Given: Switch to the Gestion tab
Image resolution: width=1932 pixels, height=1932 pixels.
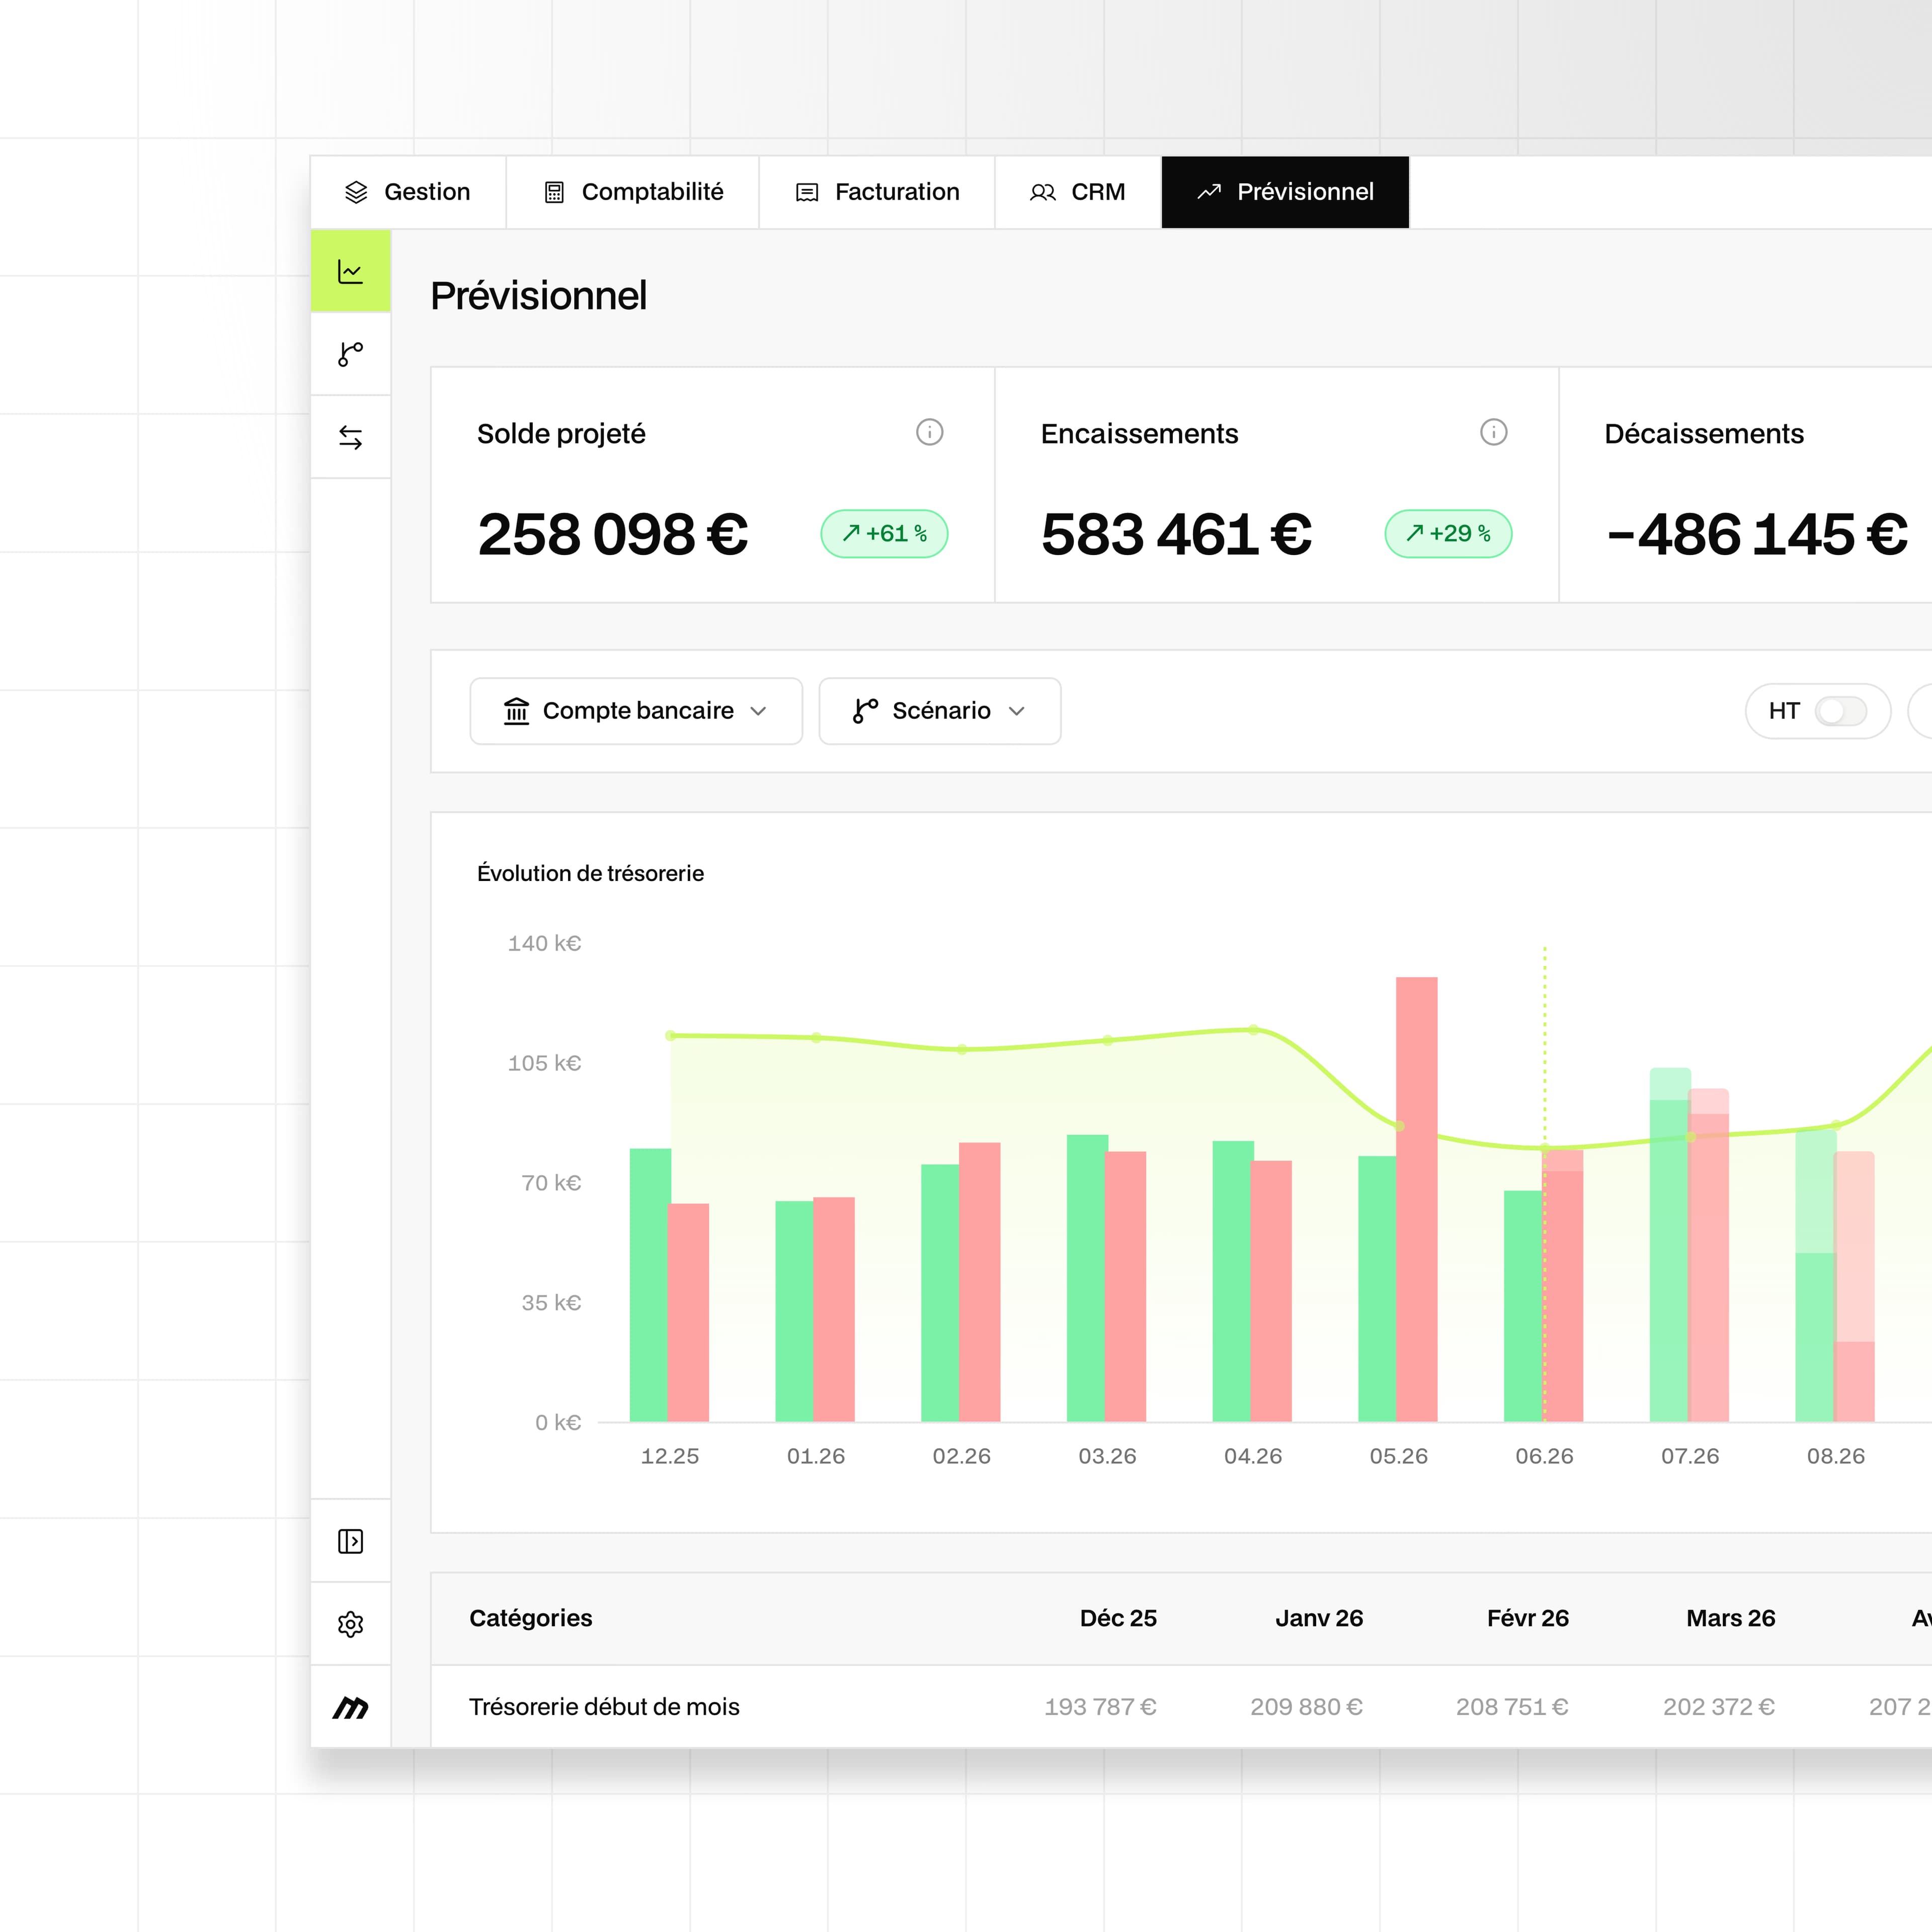Looking at the screenshot, I should (x=408, y=192).
